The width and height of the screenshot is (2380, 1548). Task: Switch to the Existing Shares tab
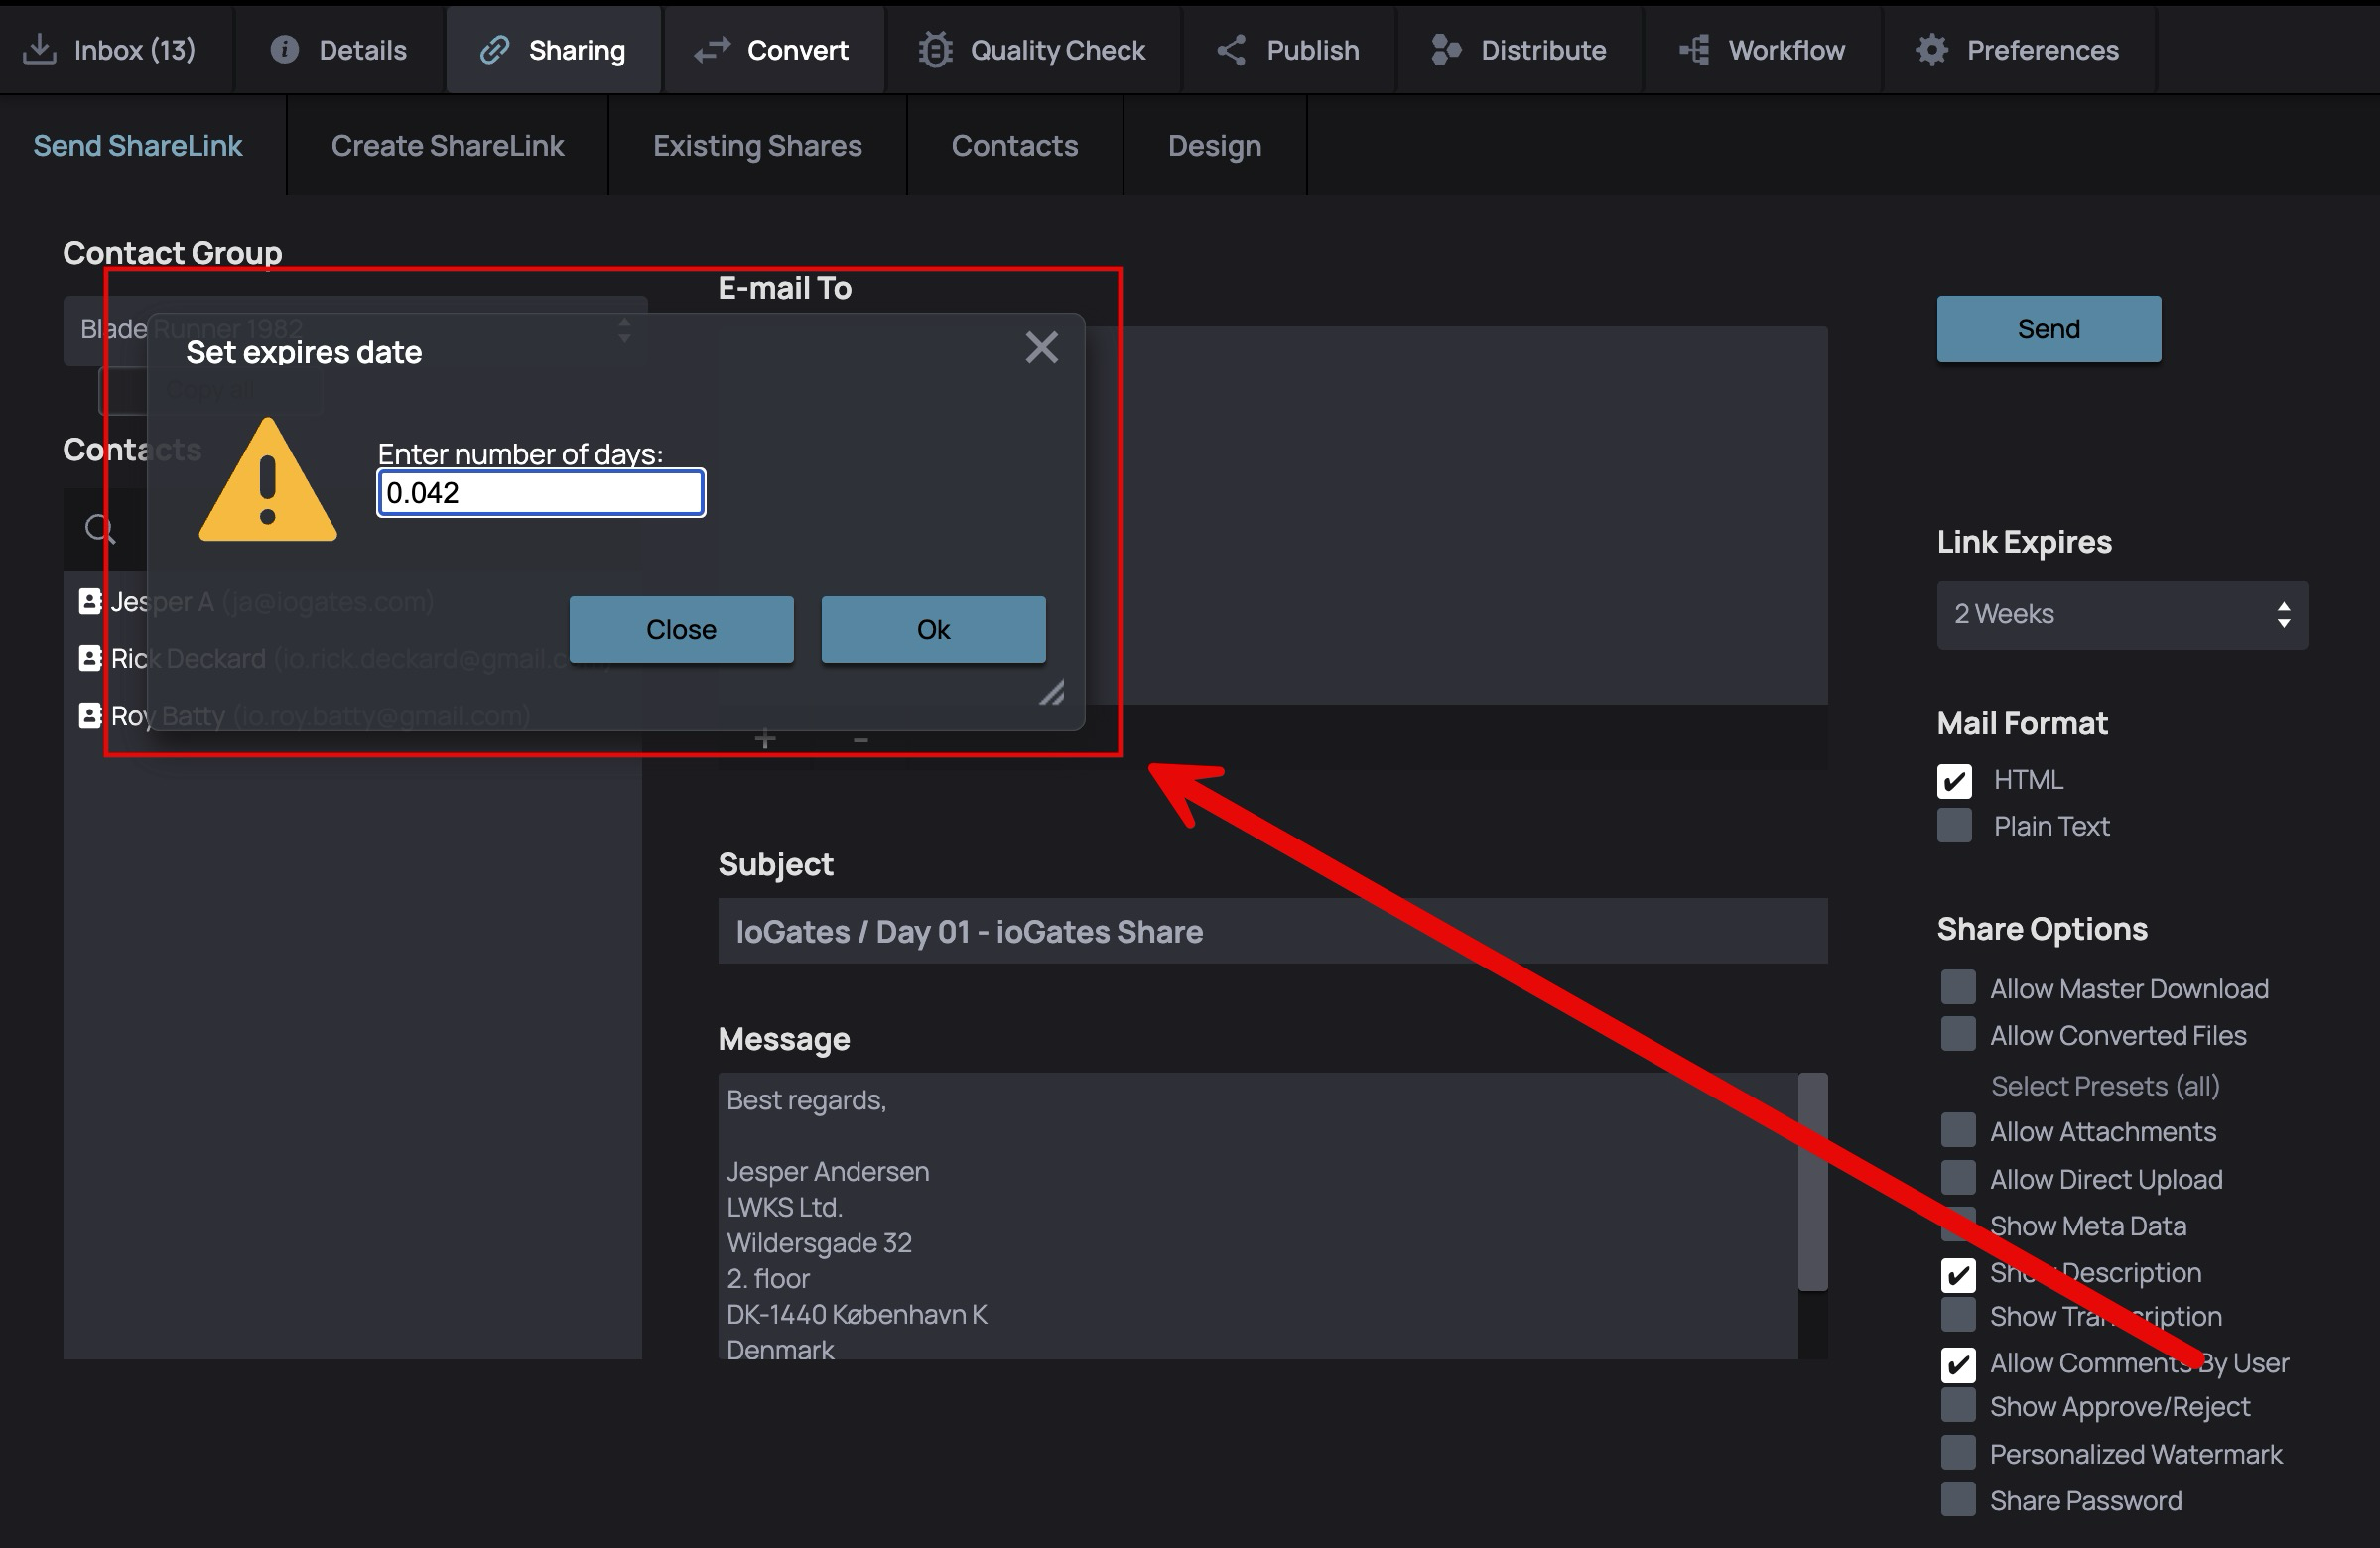pyautogui.click(x=757, y=146)
